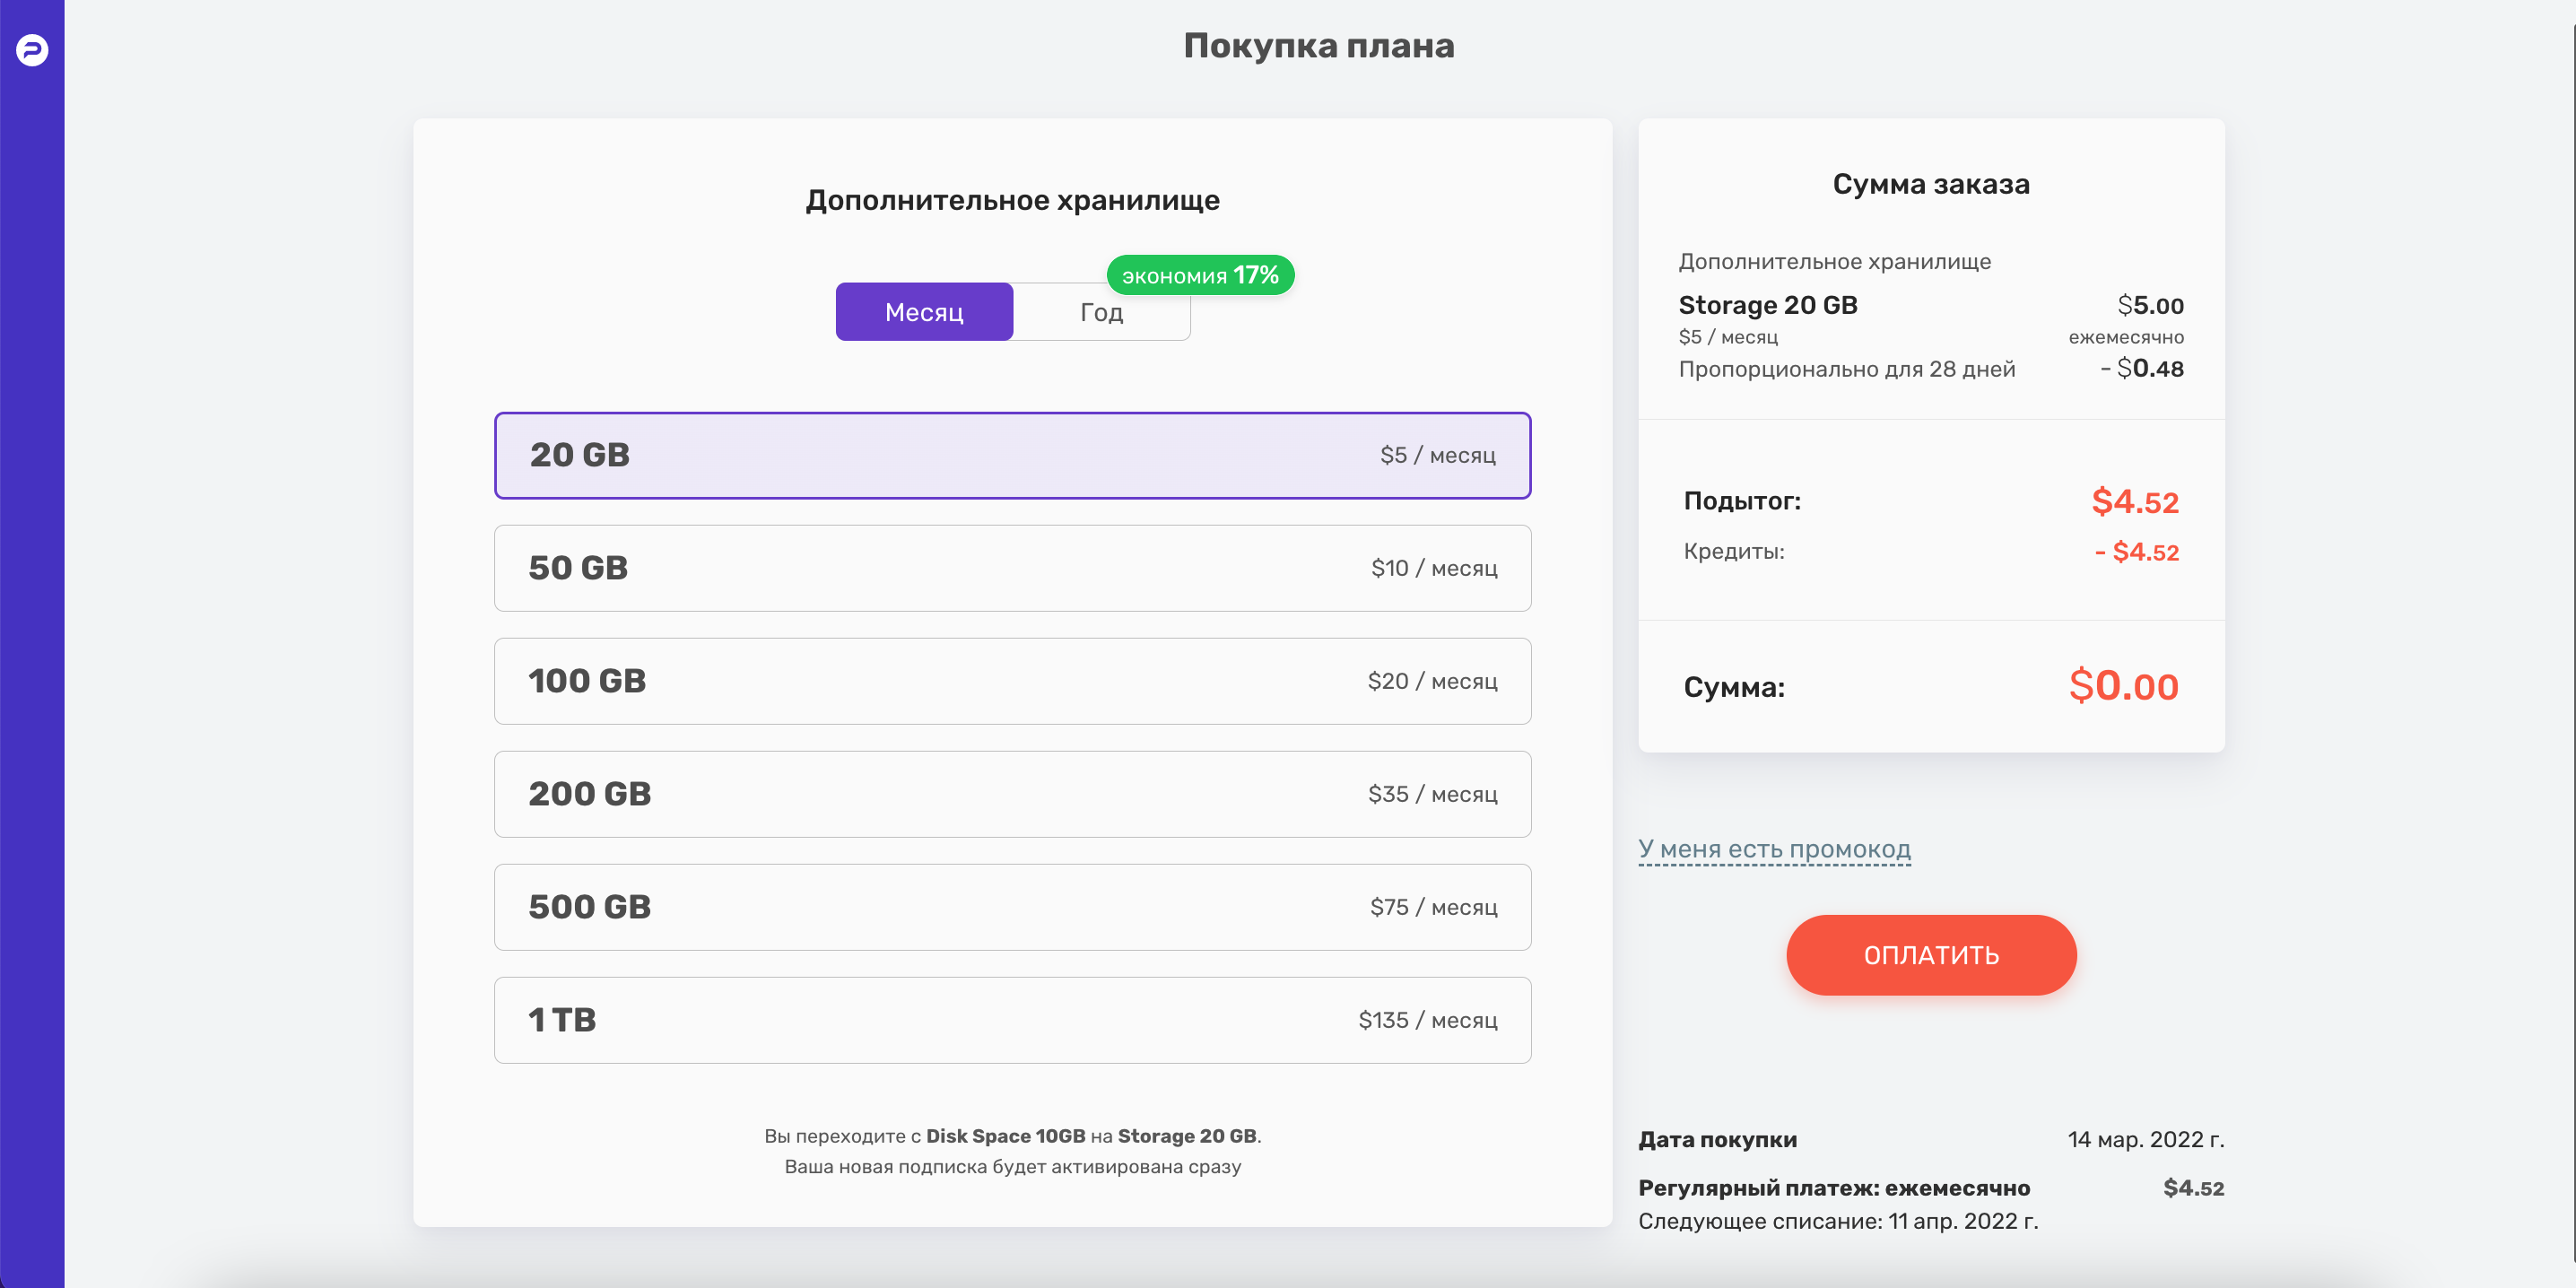The width and height of the screenshot is (2576, 1288).
Task: Pick the 500 GB storage plan
Action: click(x=1012, y=907)
